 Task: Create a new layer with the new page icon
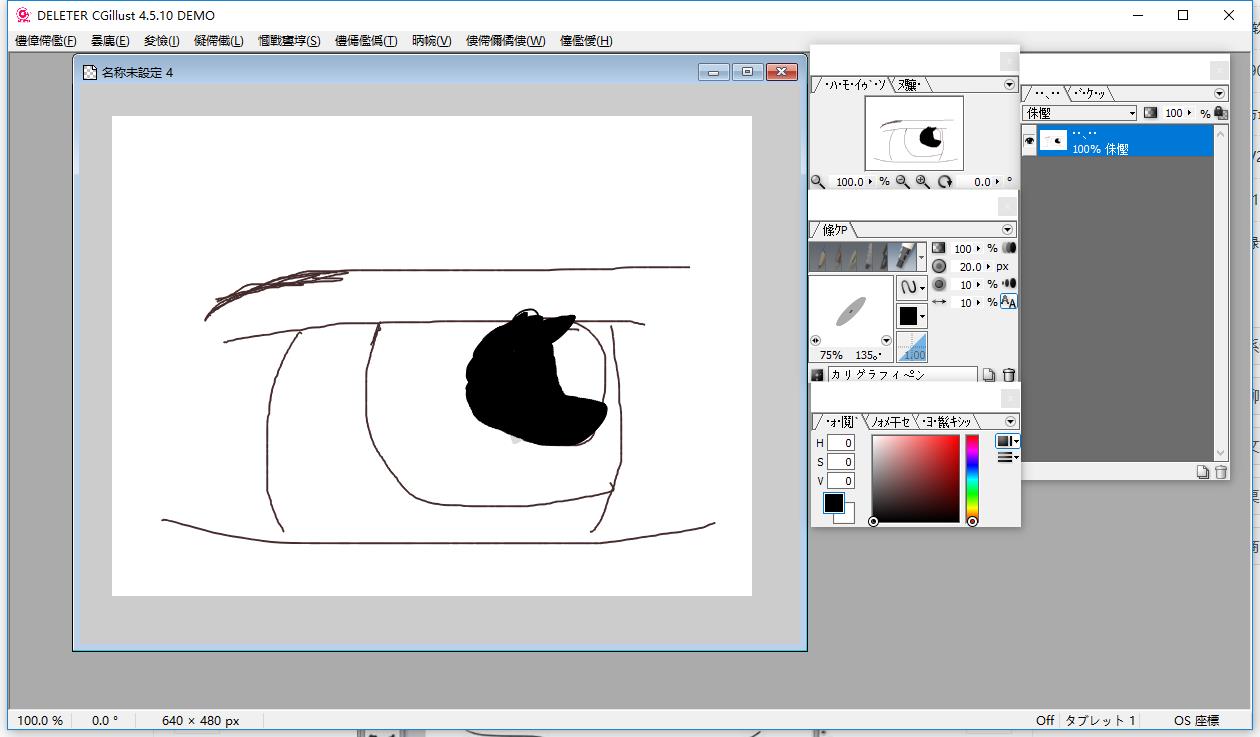pos(1203,472)
